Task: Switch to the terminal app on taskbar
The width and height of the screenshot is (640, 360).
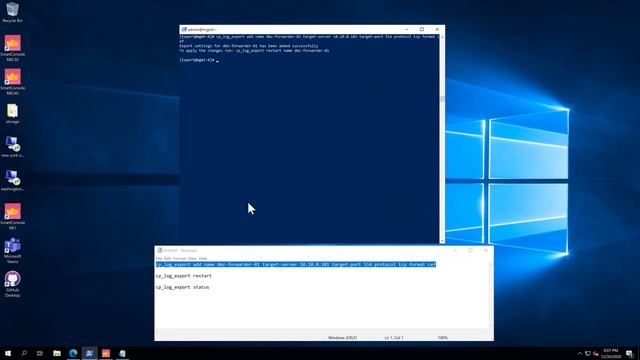Action: (89, 353)
